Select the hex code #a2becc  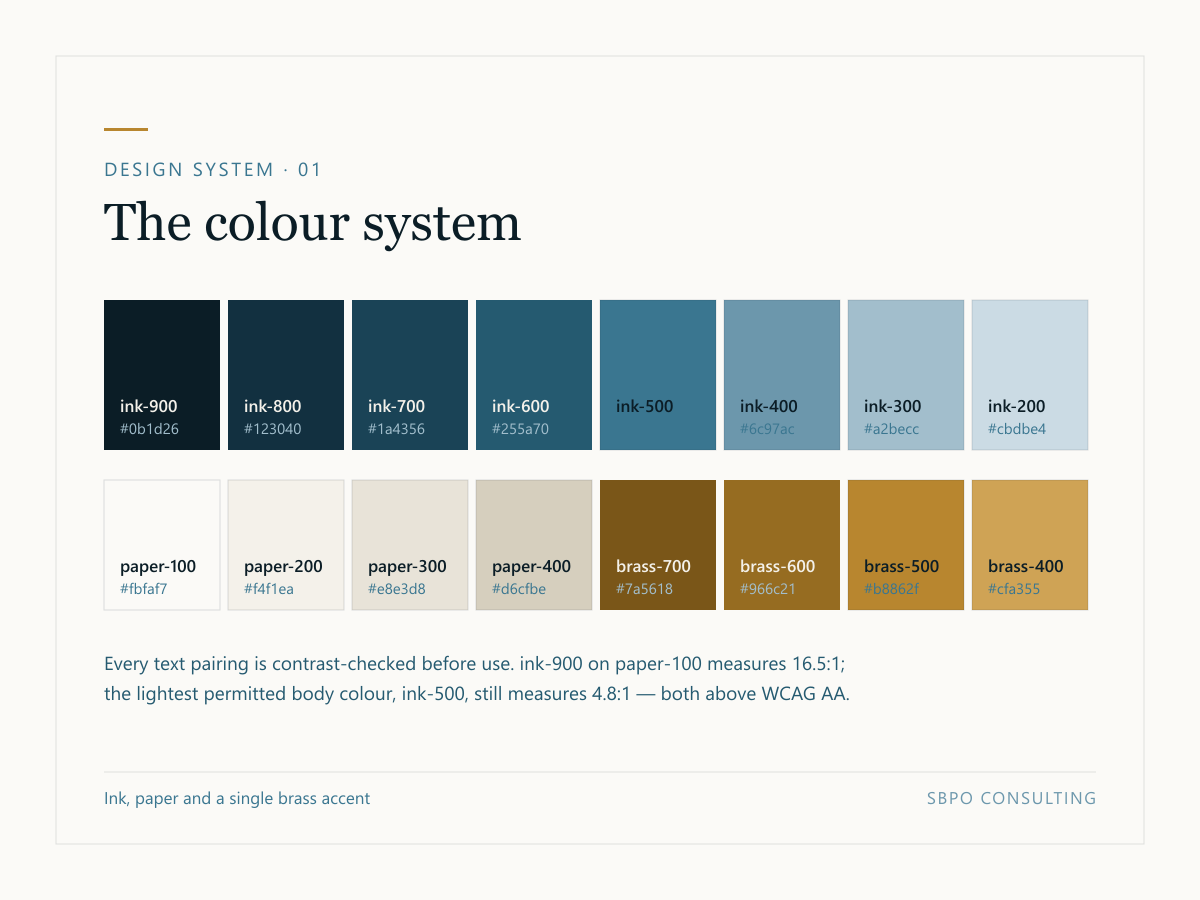pyautogui.click(x=892, y=429)
